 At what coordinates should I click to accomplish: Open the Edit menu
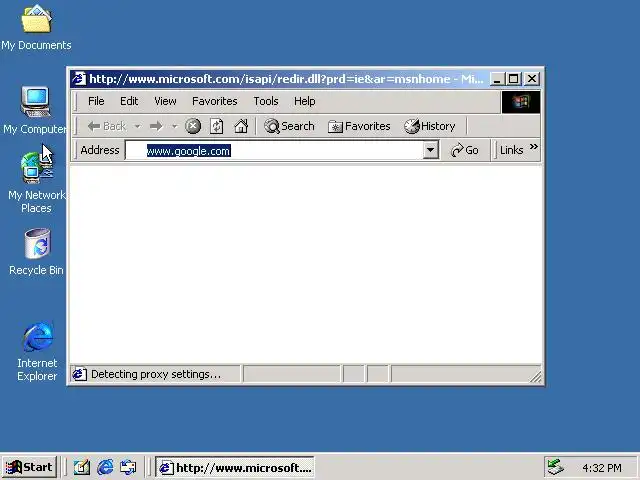[x=129, y=101]
